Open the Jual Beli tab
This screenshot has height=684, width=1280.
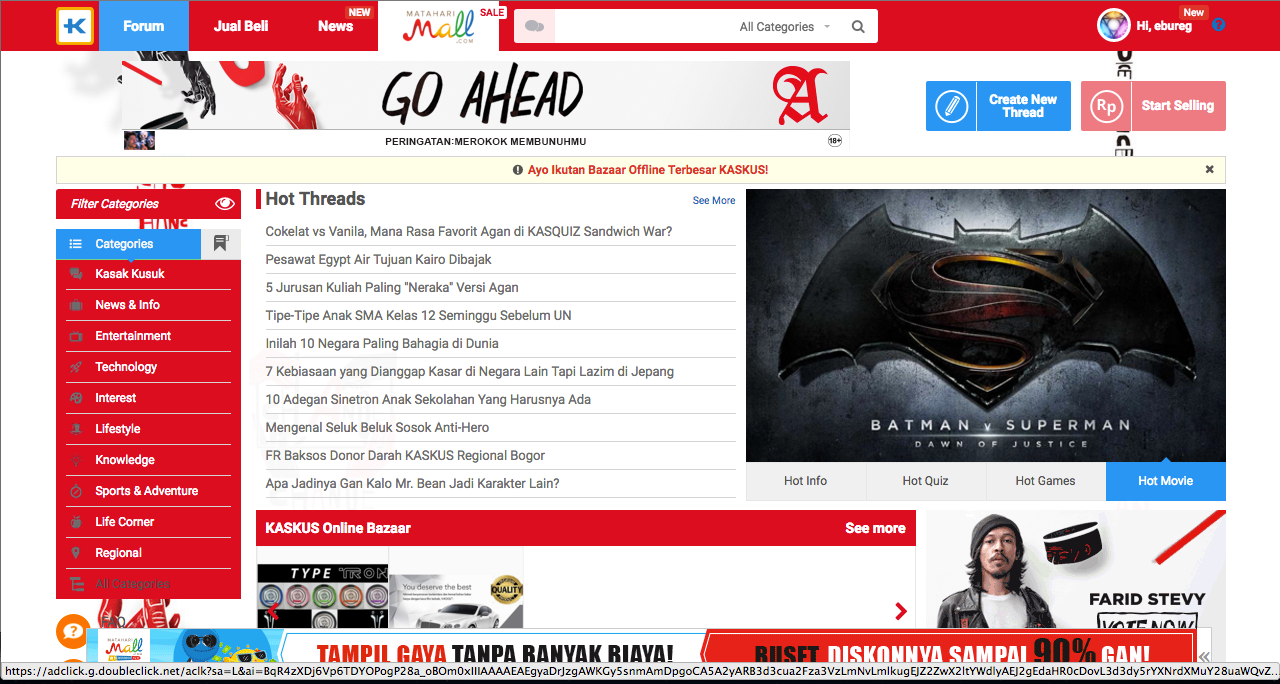coord(241,26)
